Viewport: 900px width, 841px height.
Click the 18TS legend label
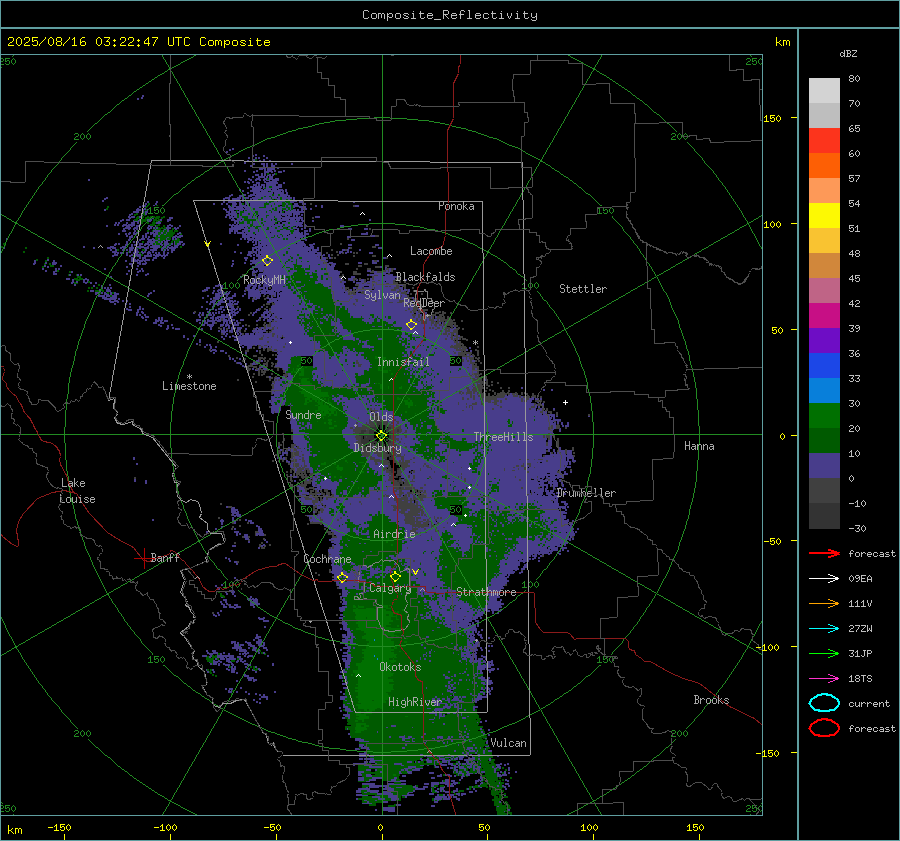tap(860, 679)
